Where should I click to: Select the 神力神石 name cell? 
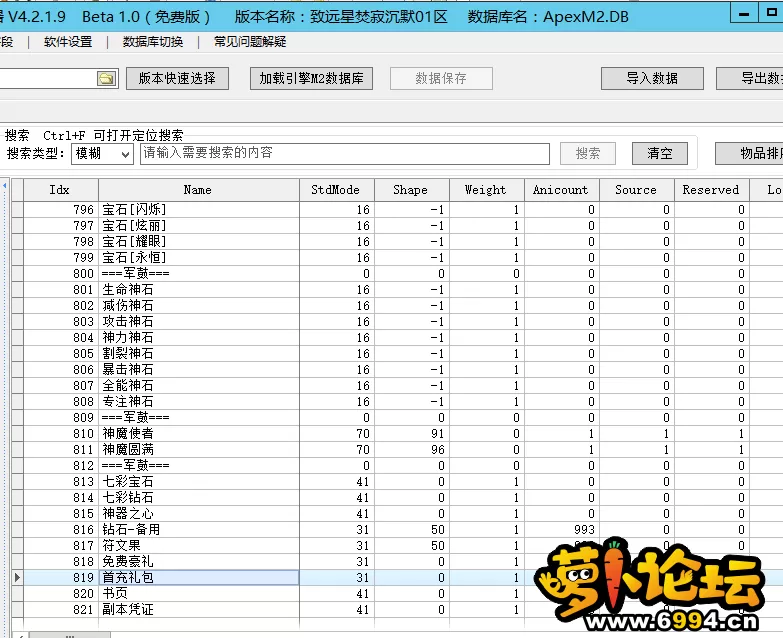click(199, 337)
